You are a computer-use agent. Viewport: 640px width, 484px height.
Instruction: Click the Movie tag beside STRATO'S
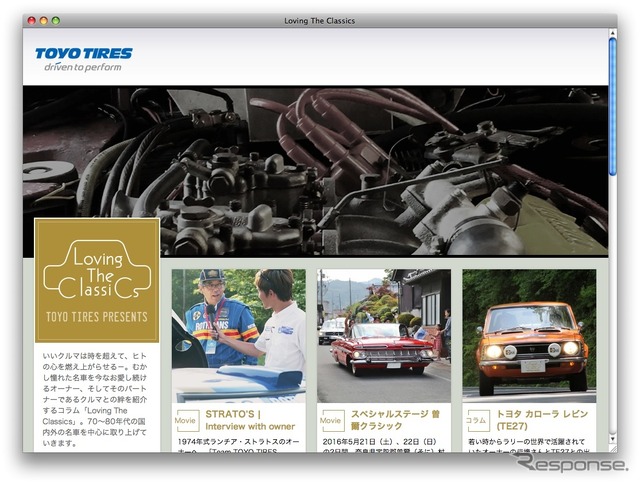(x=188, y=420)
